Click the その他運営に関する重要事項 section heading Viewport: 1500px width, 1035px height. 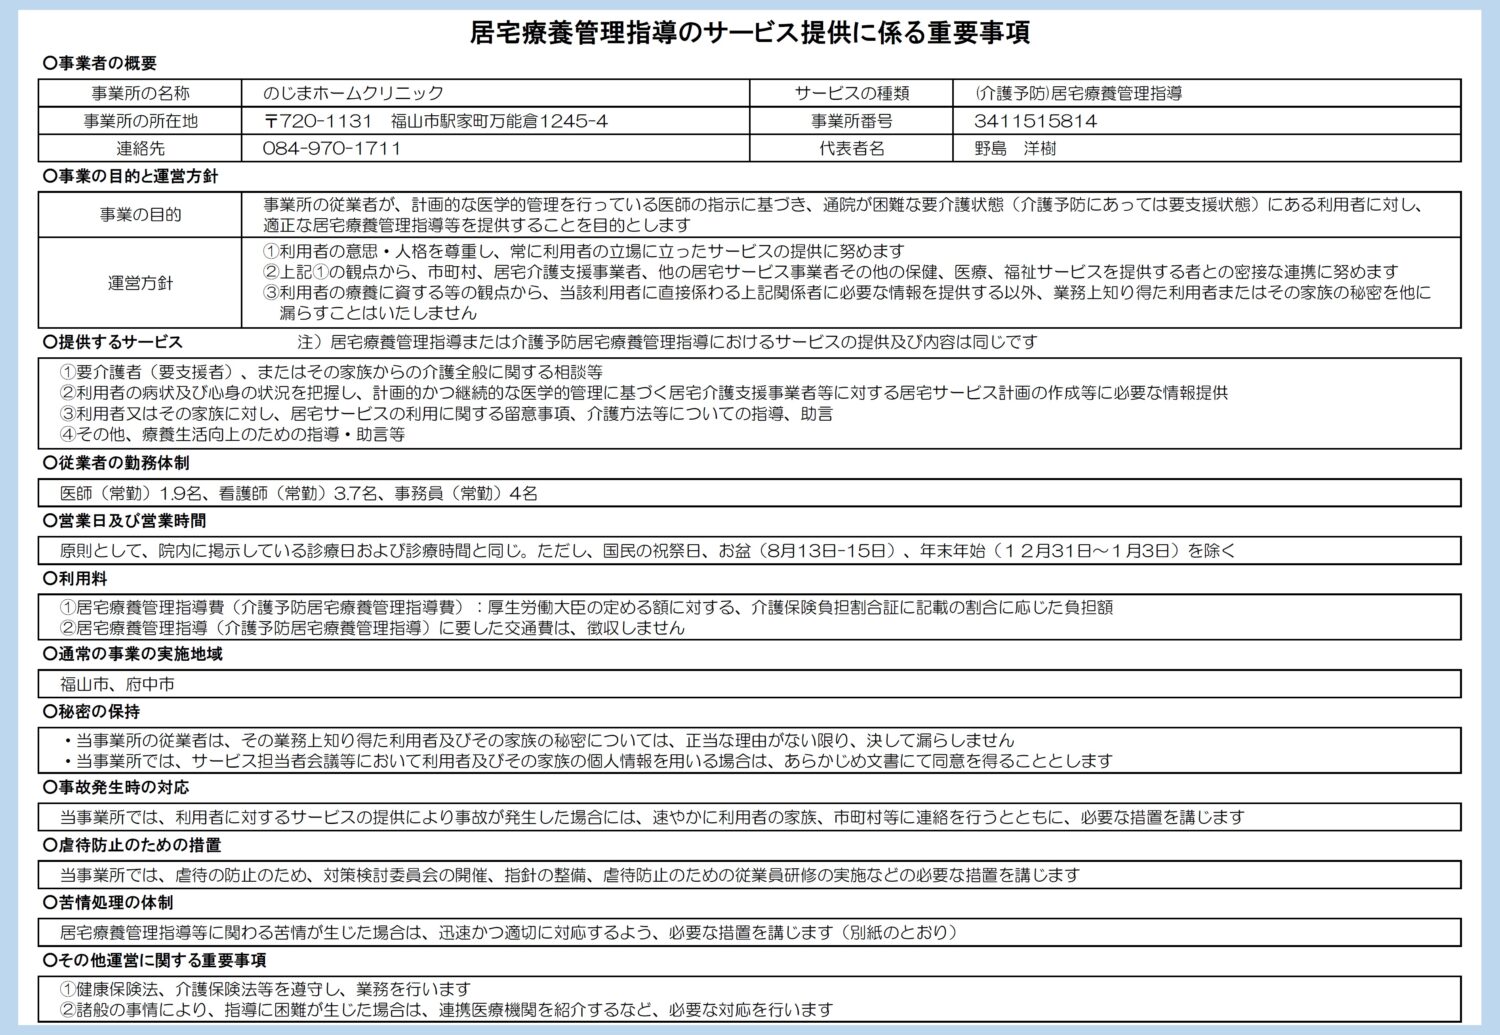coord(155,960)
